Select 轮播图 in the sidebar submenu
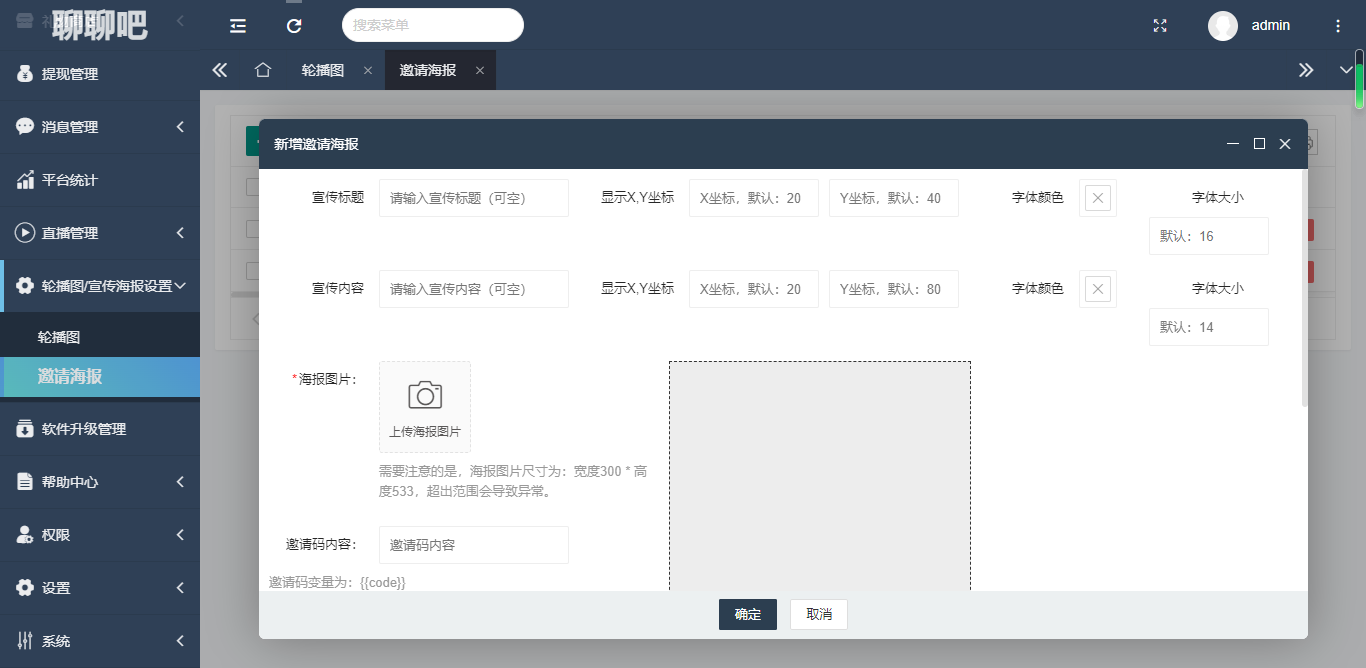 (x=59, y=338)
